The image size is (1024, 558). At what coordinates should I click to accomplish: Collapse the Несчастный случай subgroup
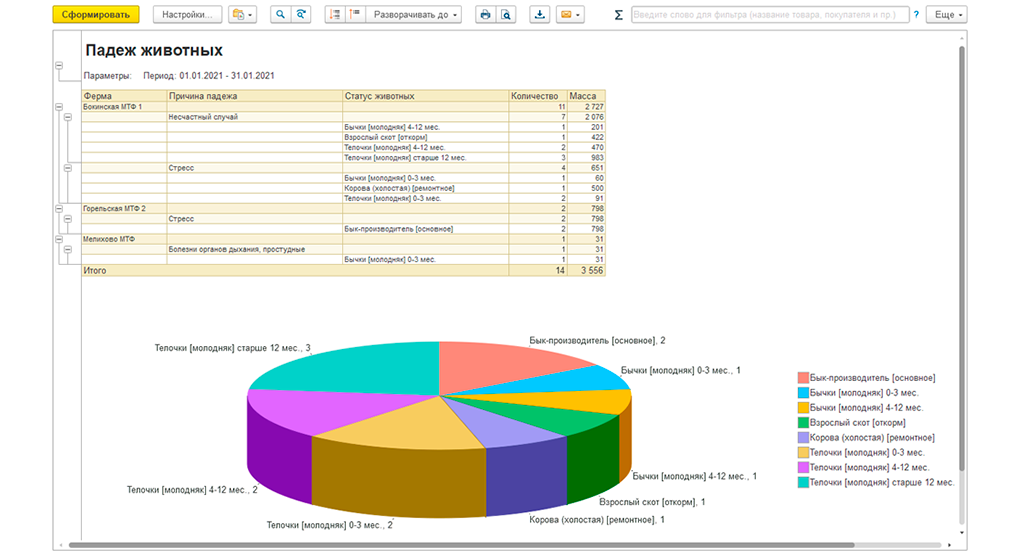(x=68, y=117)
